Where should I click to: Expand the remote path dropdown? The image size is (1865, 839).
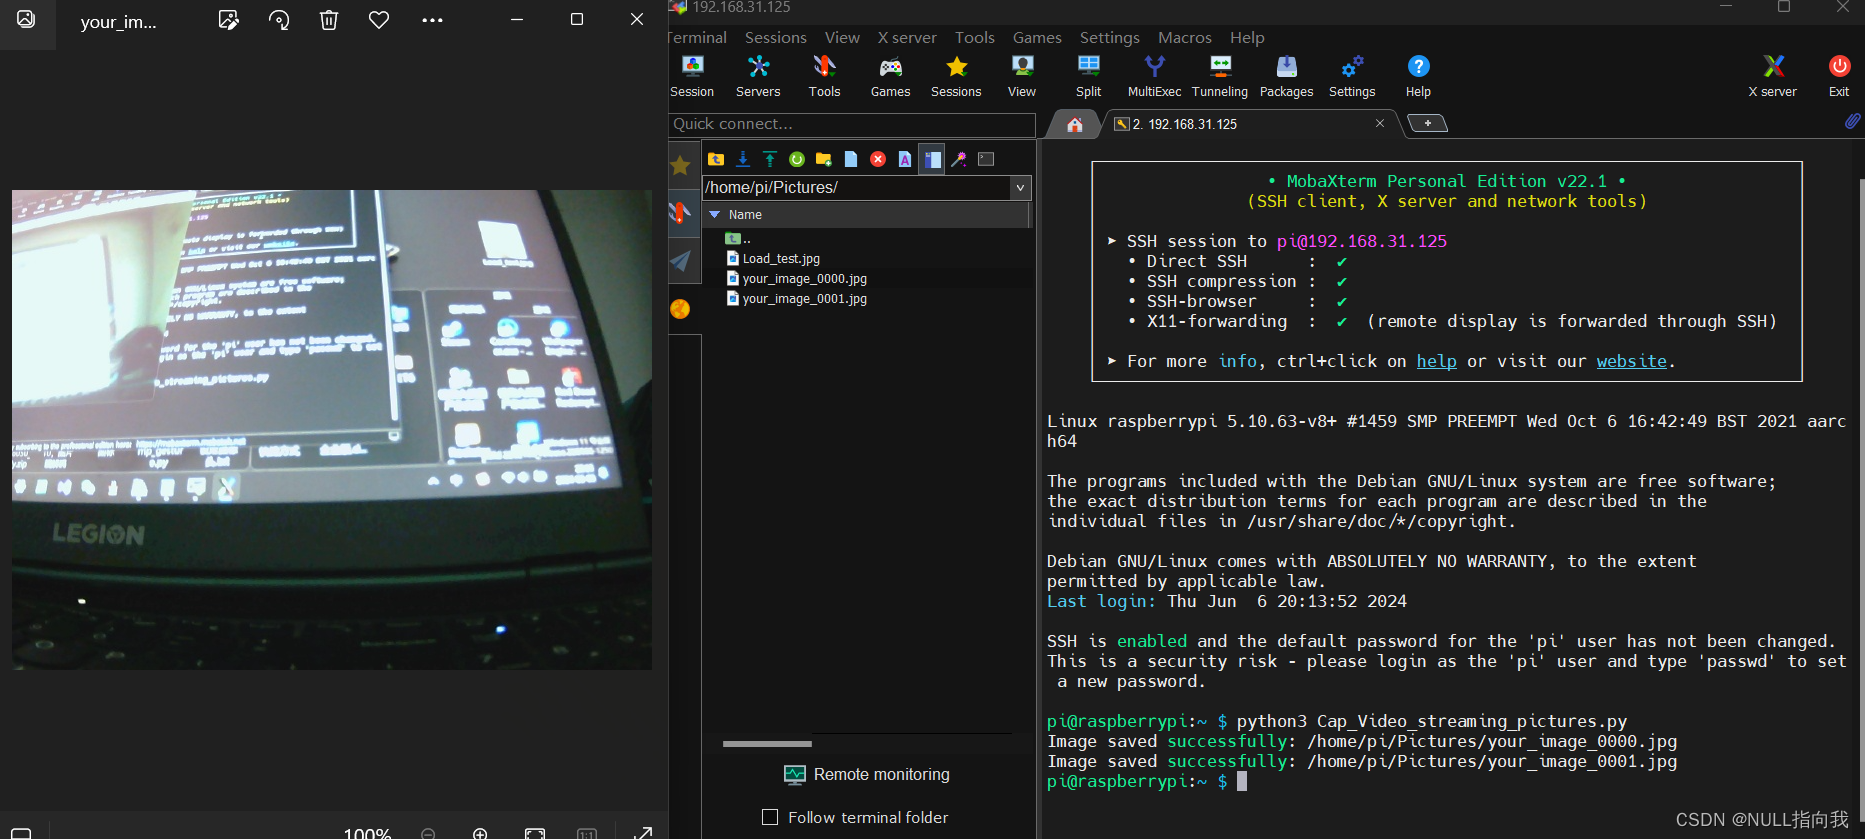tap(1020, 187)
